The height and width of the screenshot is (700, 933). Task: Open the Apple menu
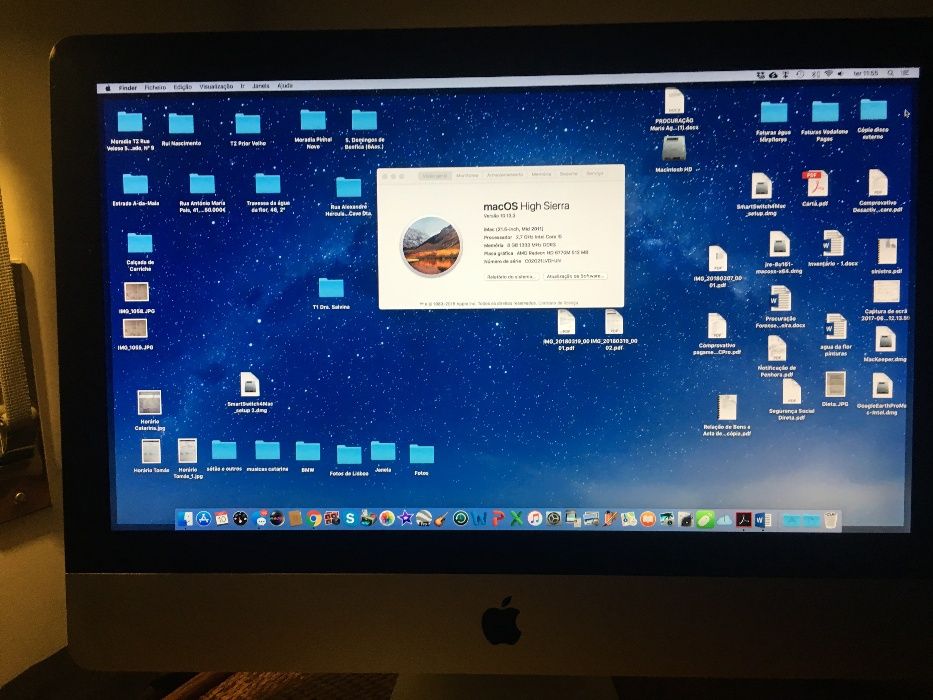click(108, 88)
